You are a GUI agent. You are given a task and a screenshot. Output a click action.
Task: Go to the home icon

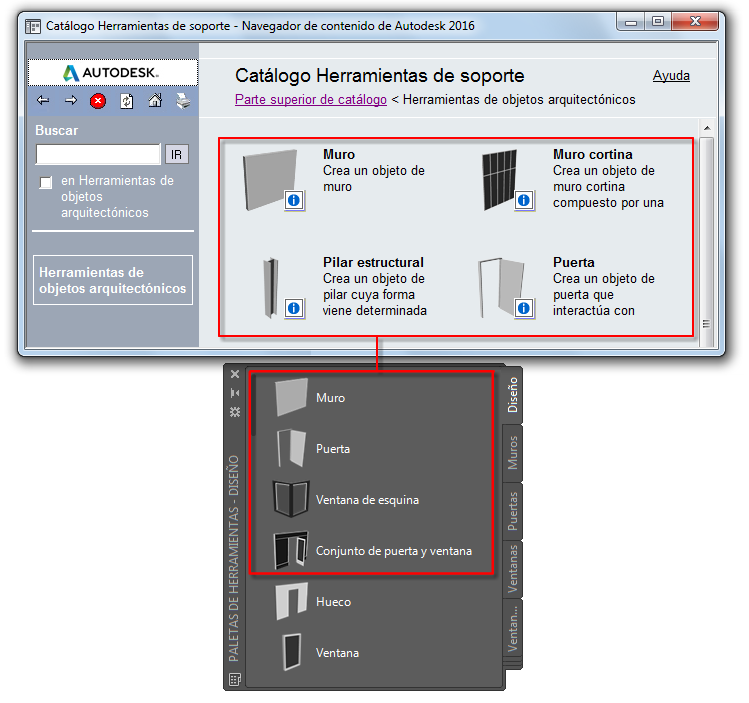[155, 100]
